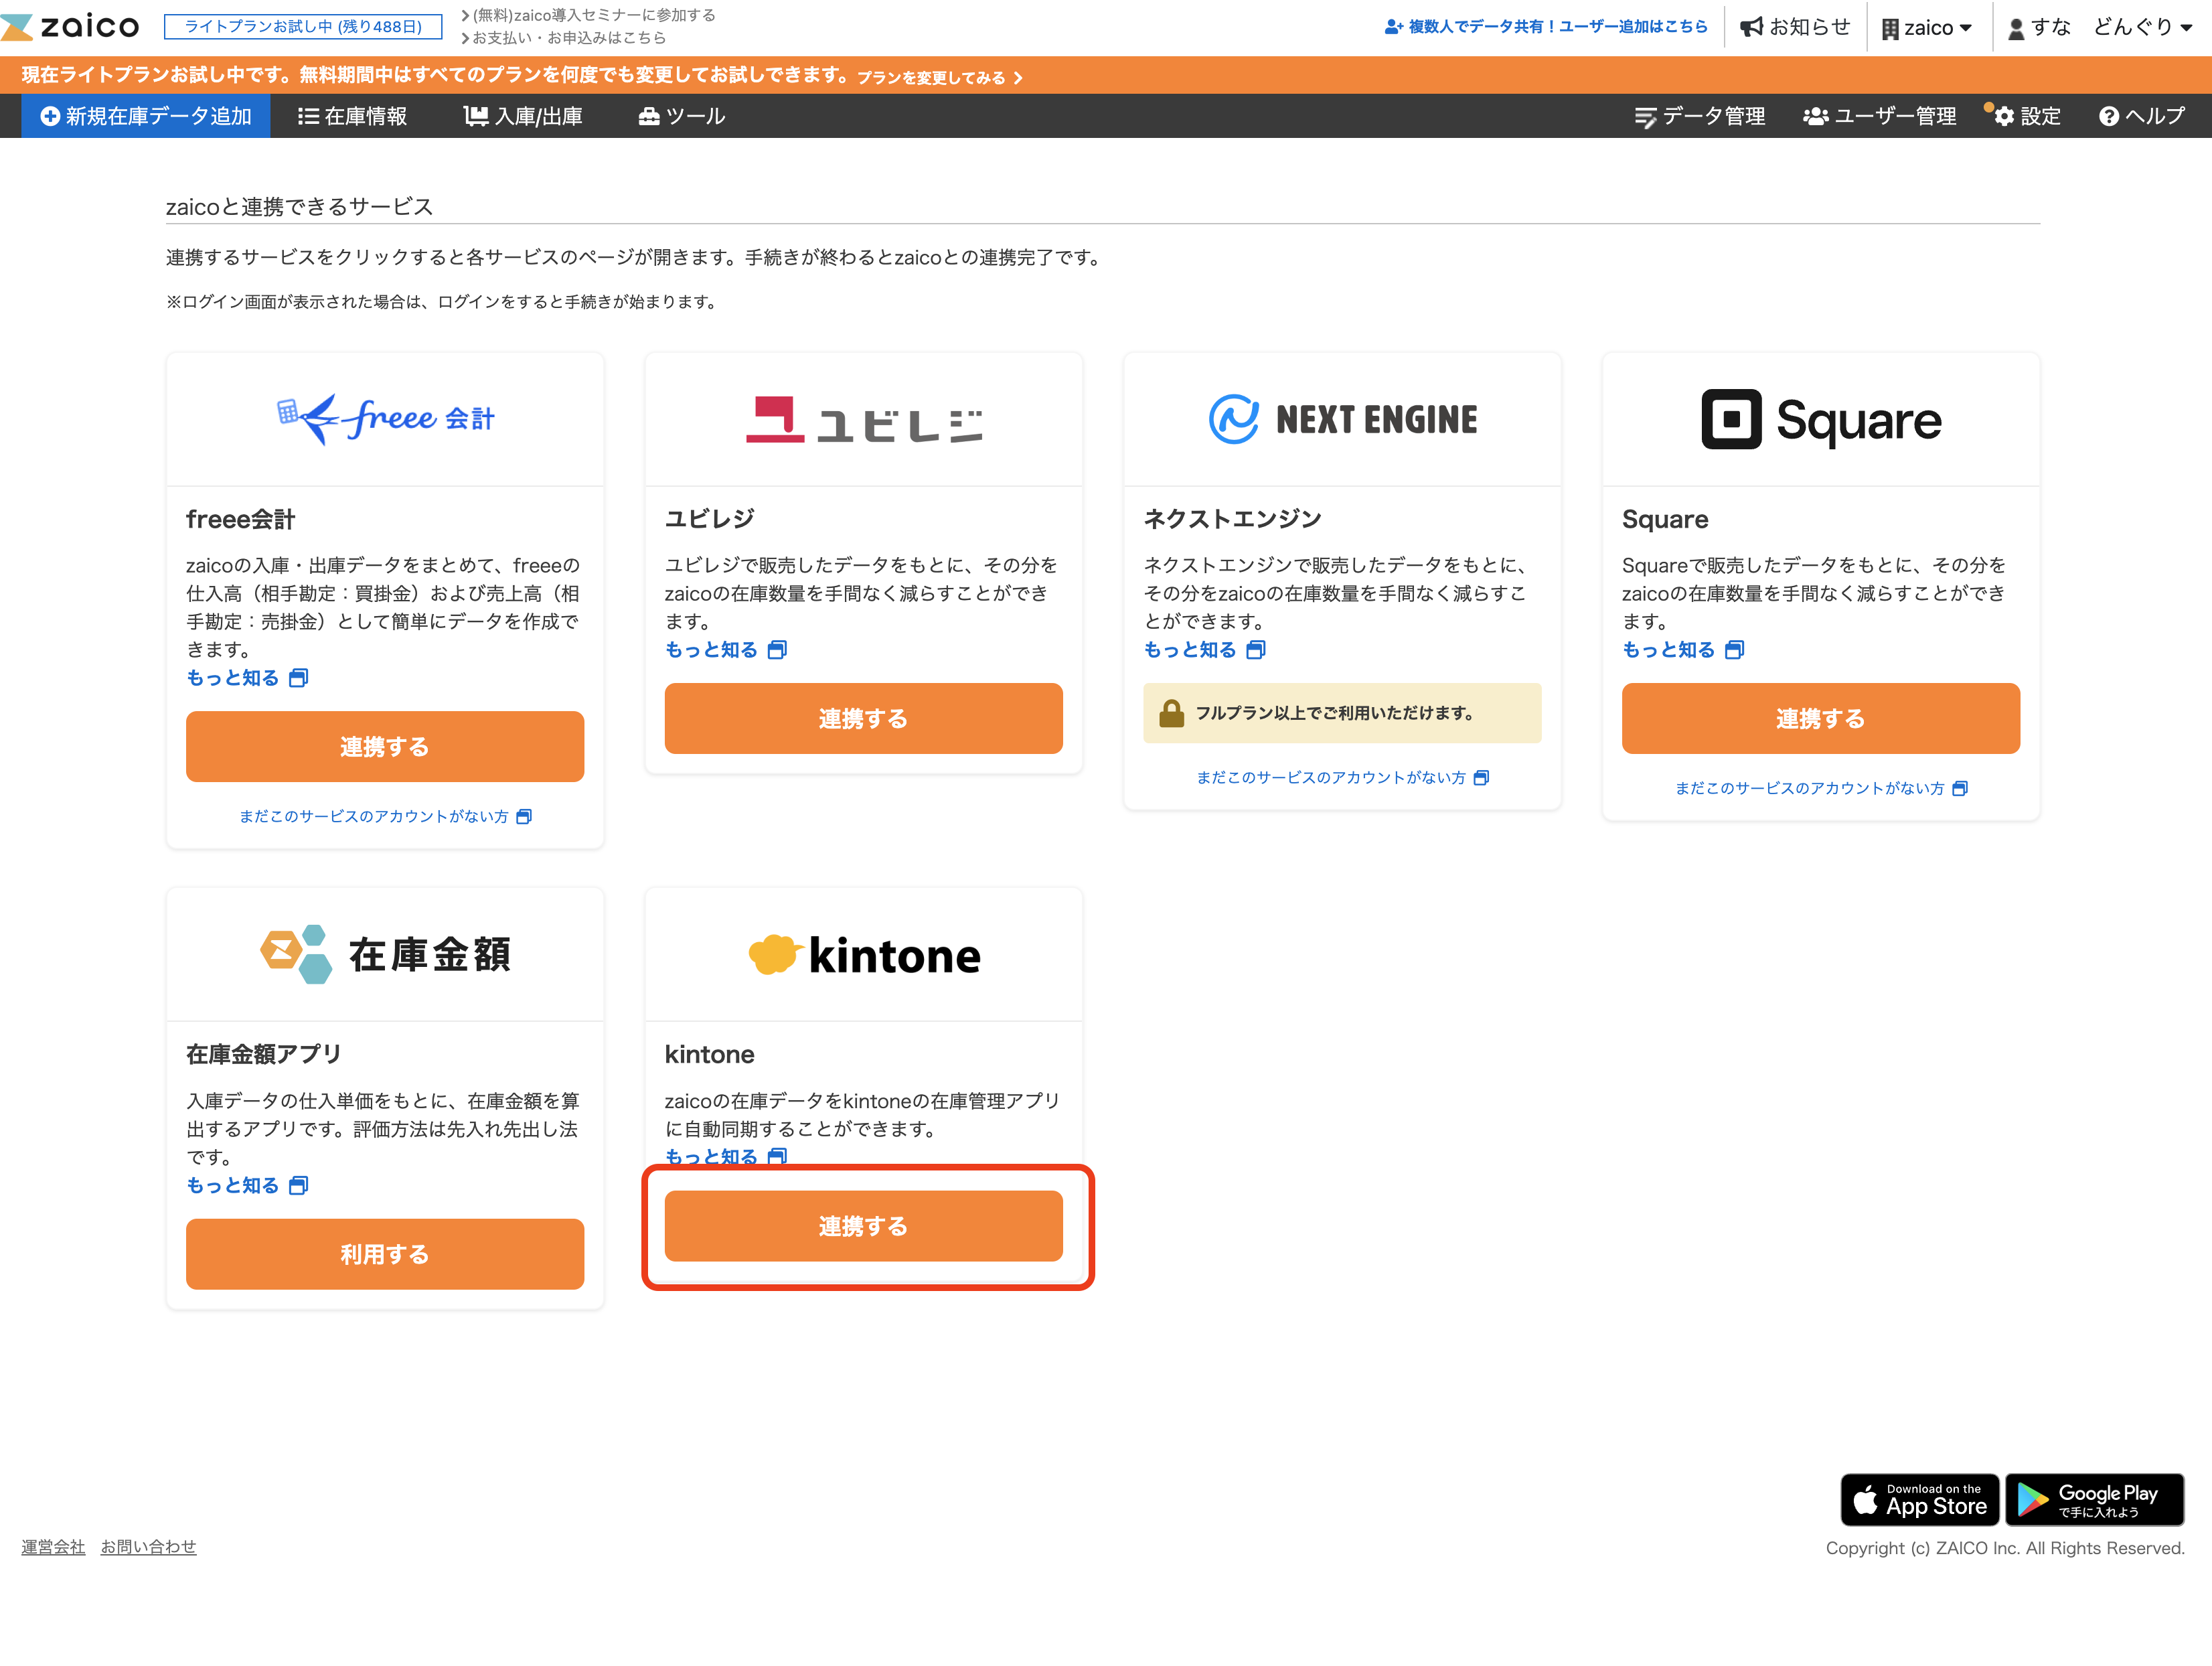Open the 運営会社 footer link
The image size is (2212, 1666).
(53, 1548)
